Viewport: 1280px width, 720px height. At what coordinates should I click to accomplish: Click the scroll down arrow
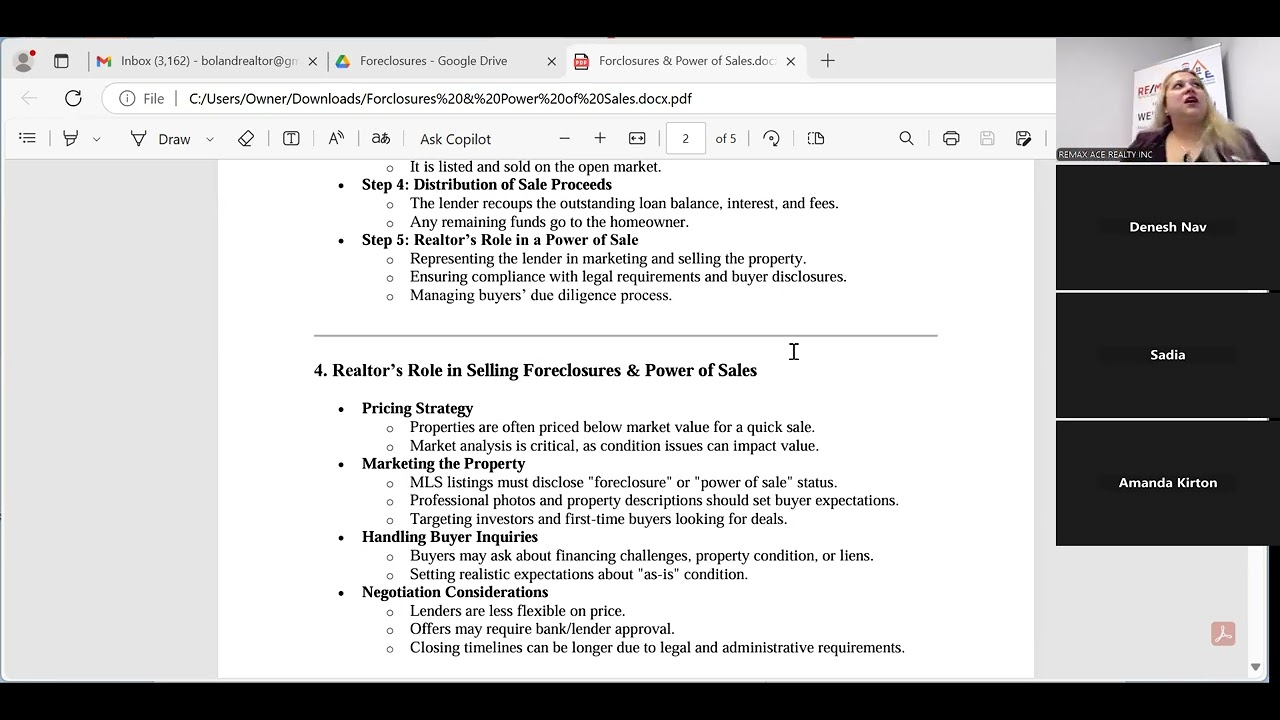[x=1255, y=667]
